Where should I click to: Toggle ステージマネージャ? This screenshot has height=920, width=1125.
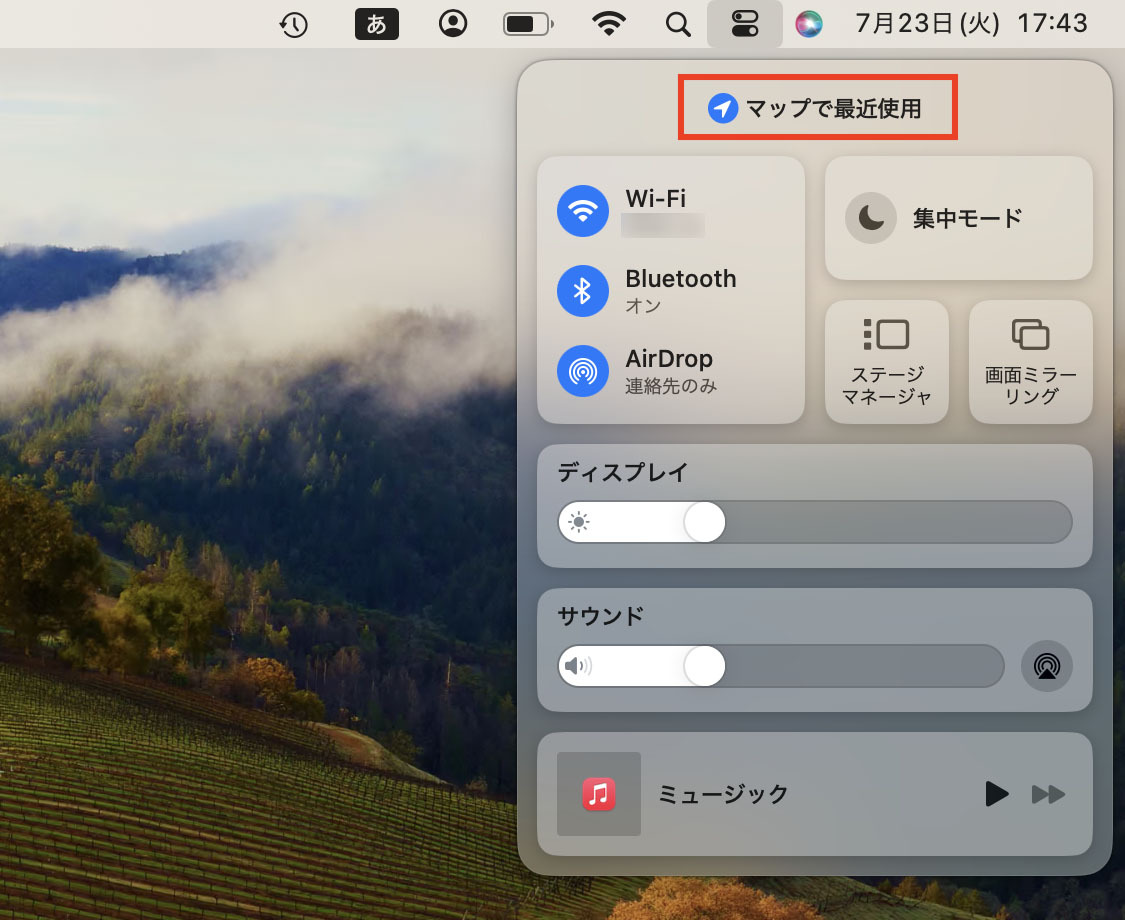coord(887,362)
